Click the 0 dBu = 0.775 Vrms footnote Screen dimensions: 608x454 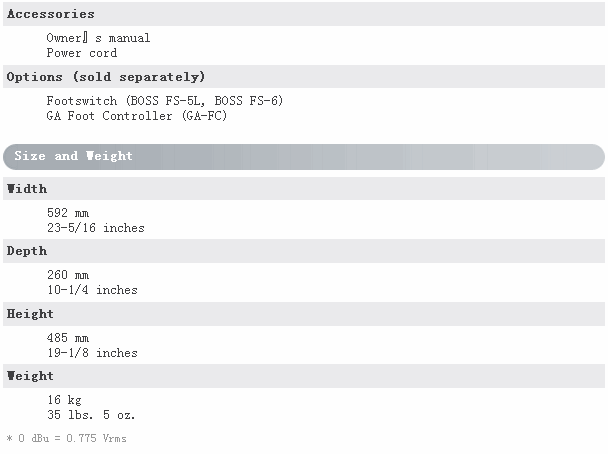tap(67, 438)
